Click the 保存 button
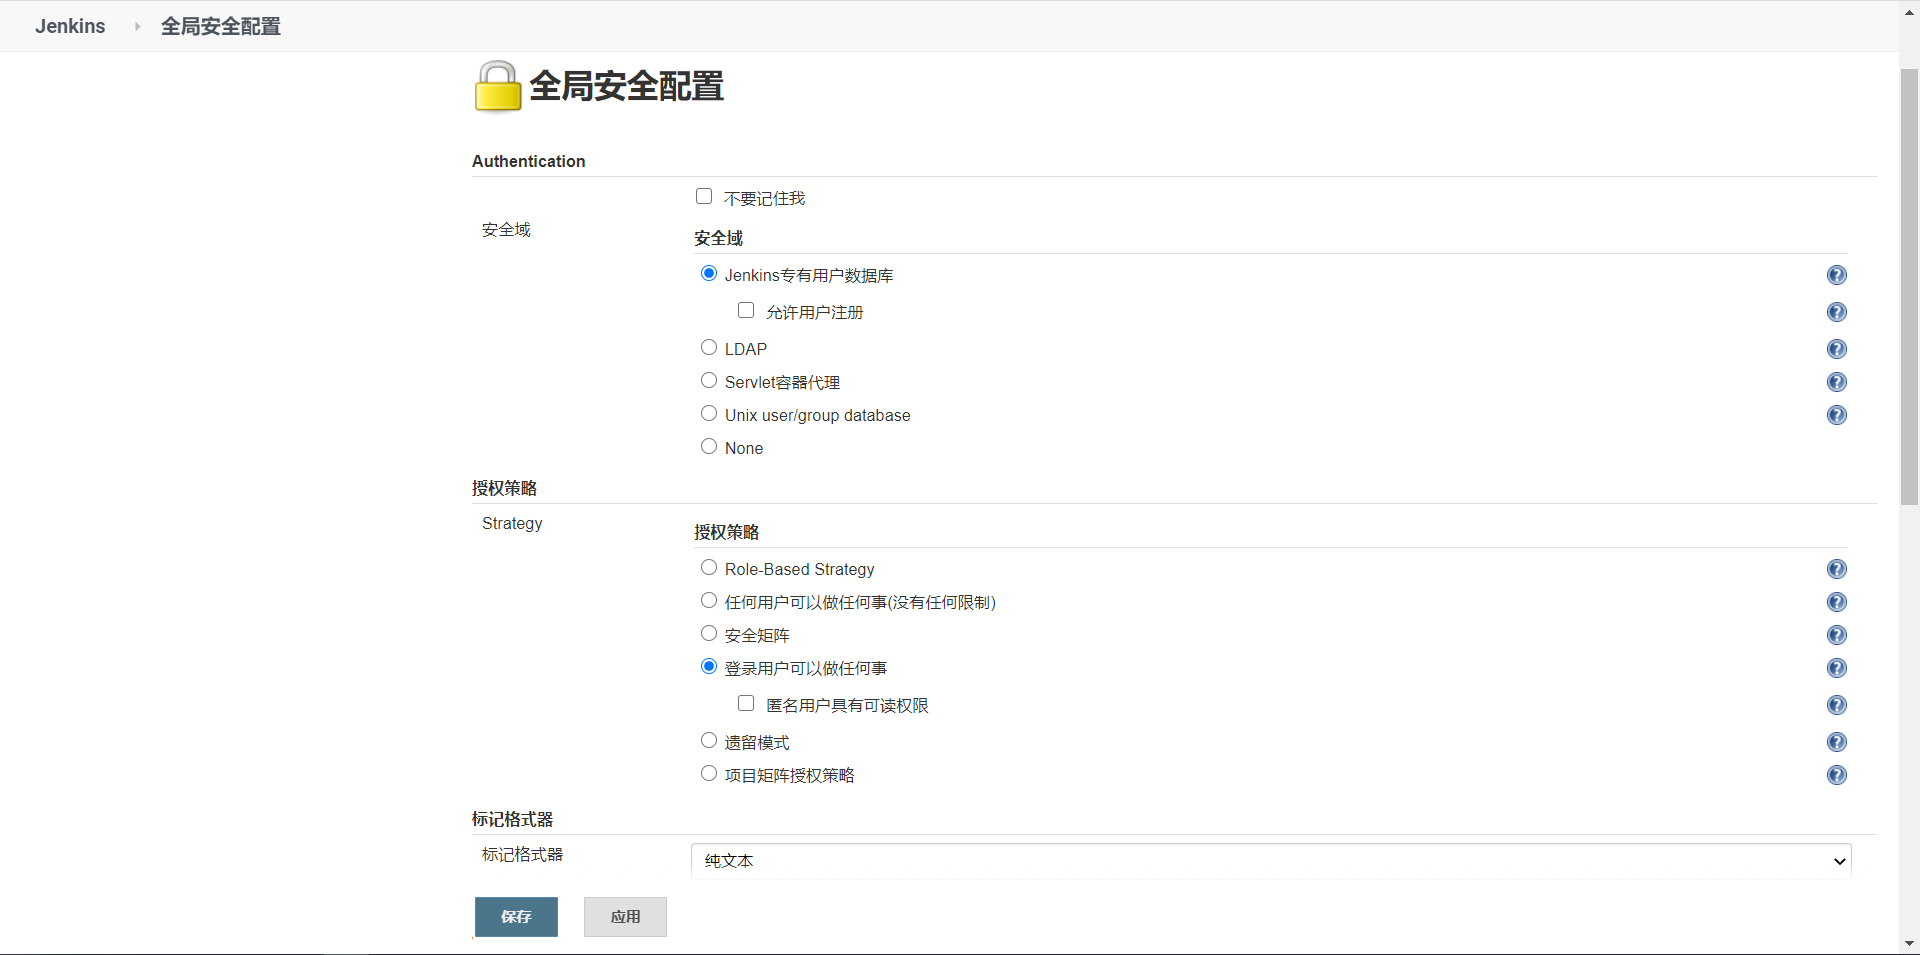This screenshot has width=1920, height=955. [516, 917]
